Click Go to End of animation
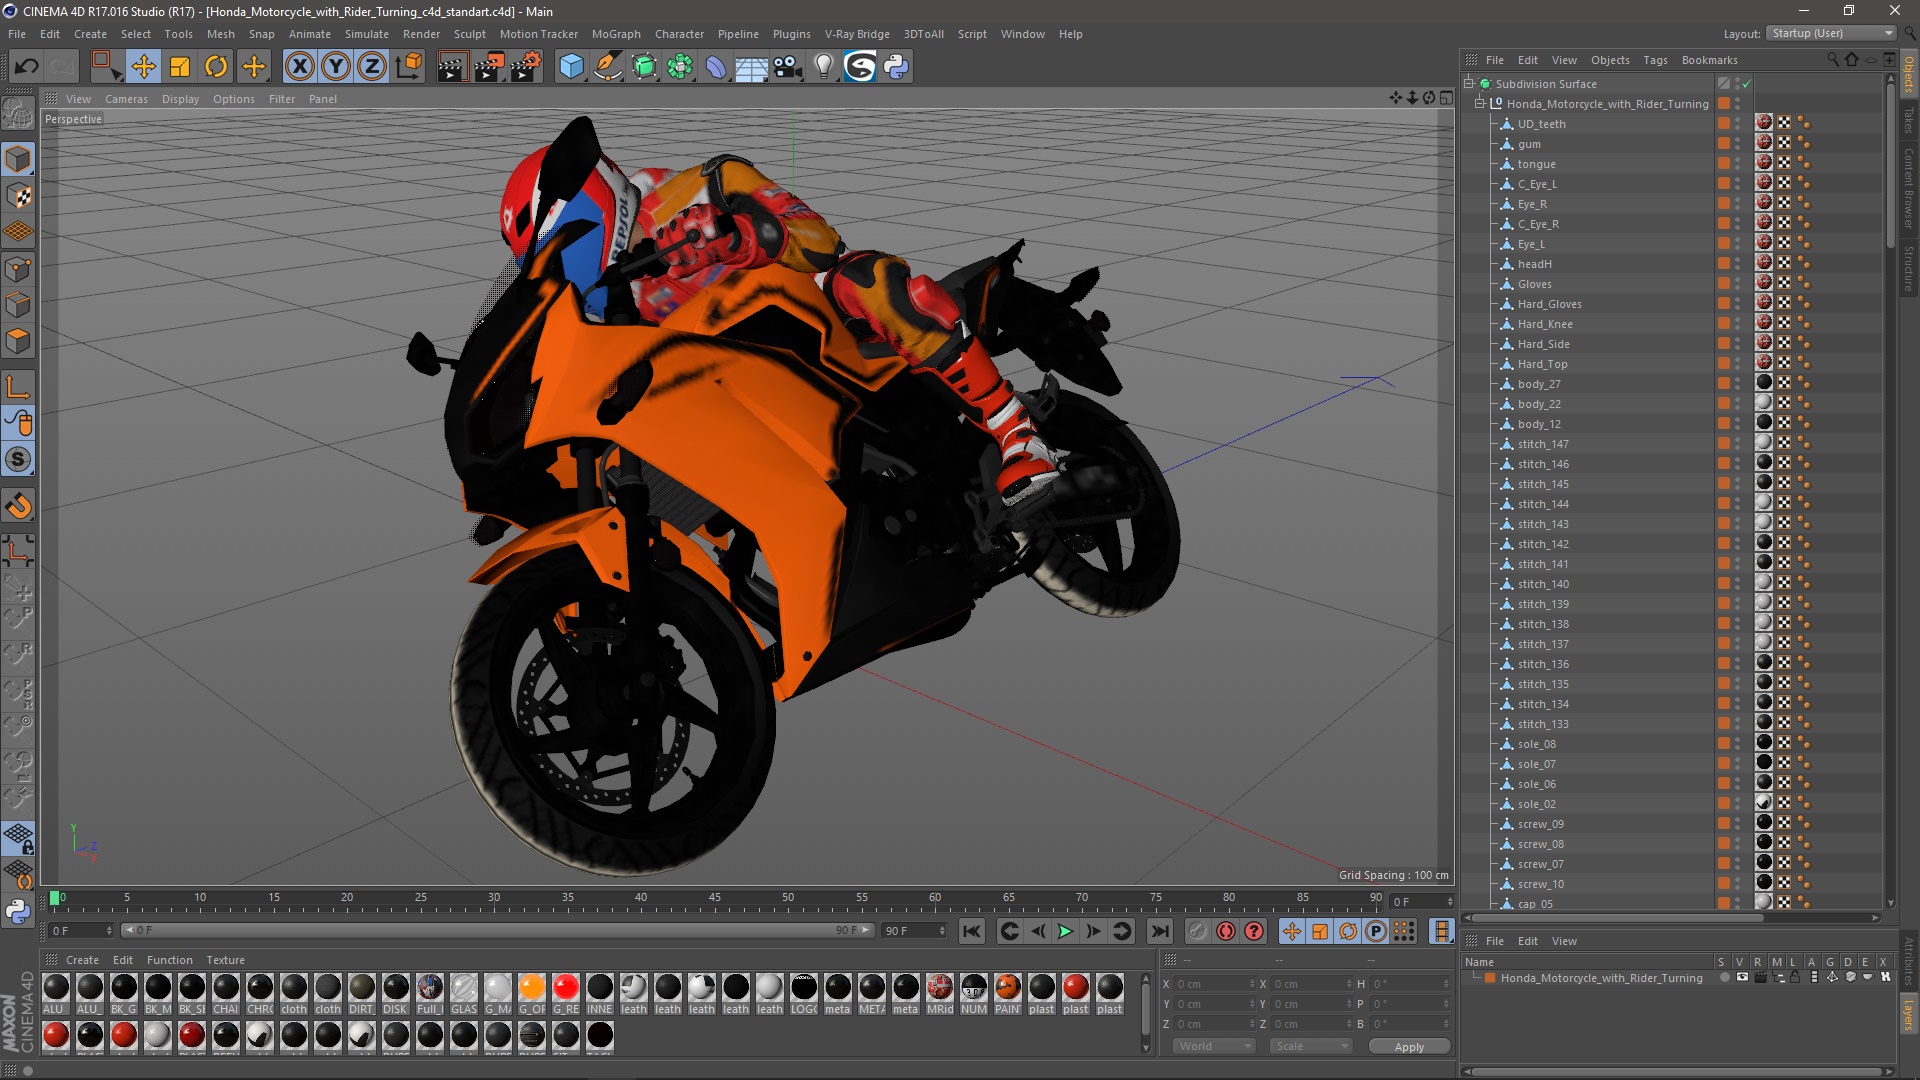 [1160, 932]
